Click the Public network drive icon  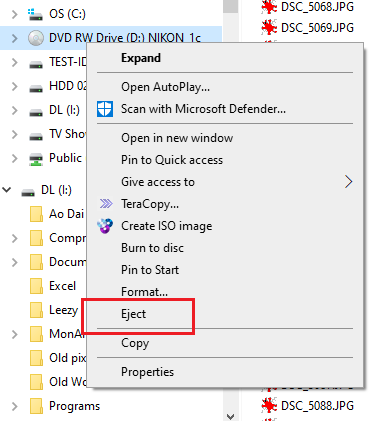[36, 159]
